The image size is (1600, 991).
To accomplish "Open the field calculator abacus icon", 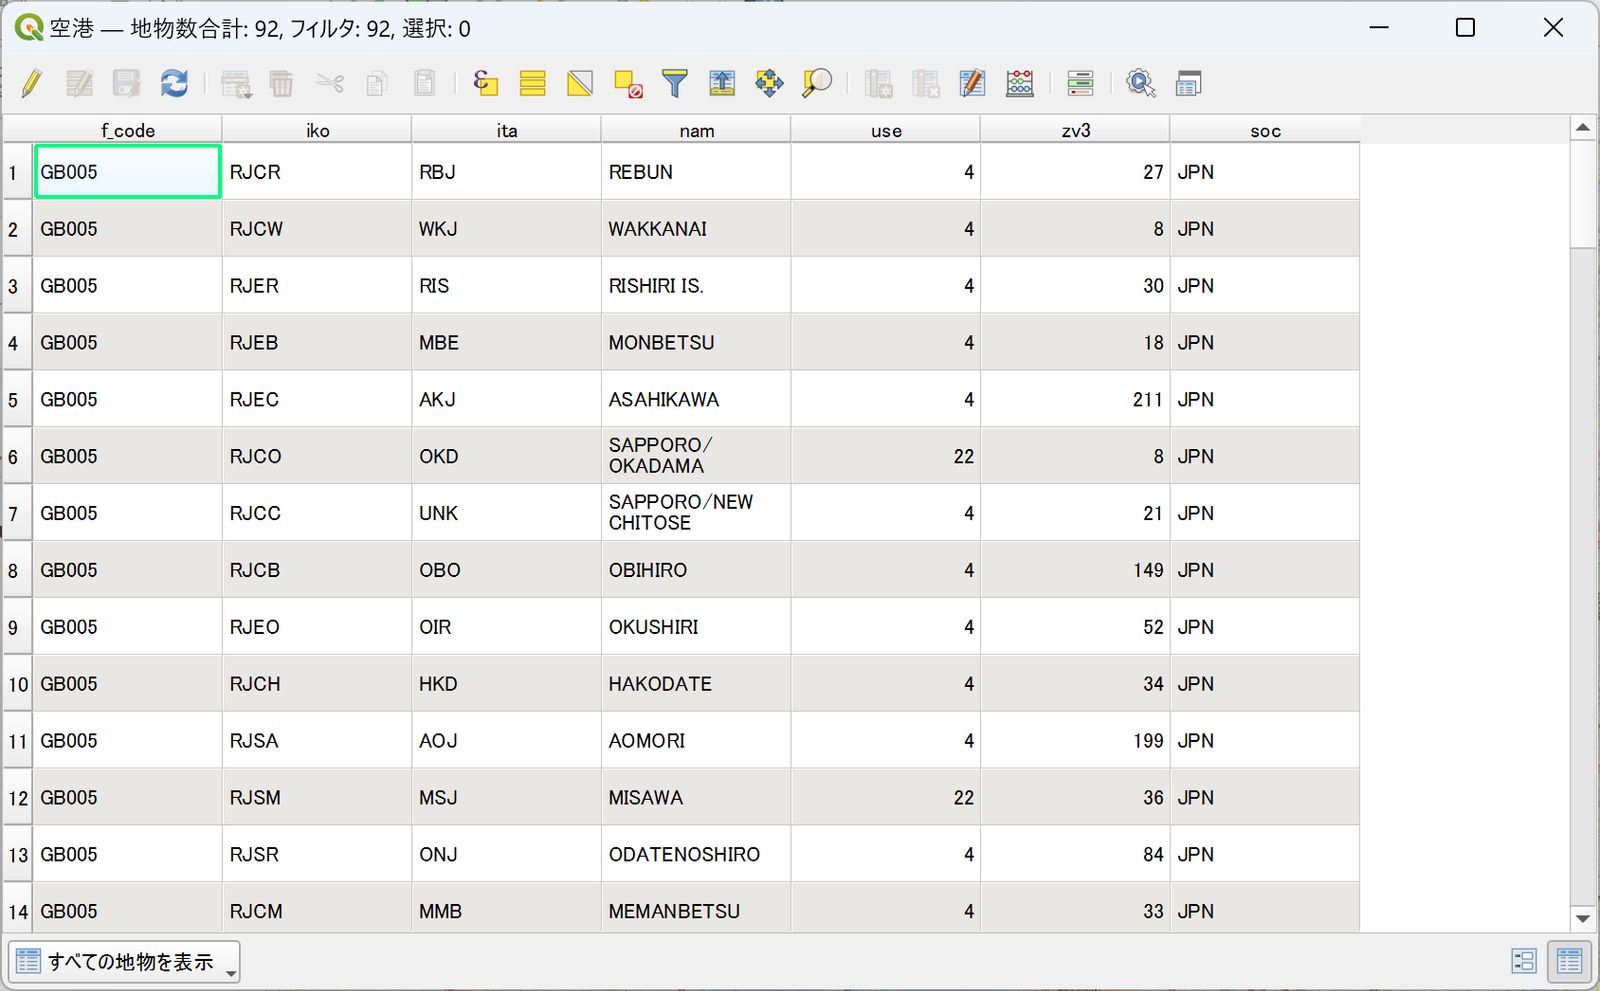I will (1020, 83).
